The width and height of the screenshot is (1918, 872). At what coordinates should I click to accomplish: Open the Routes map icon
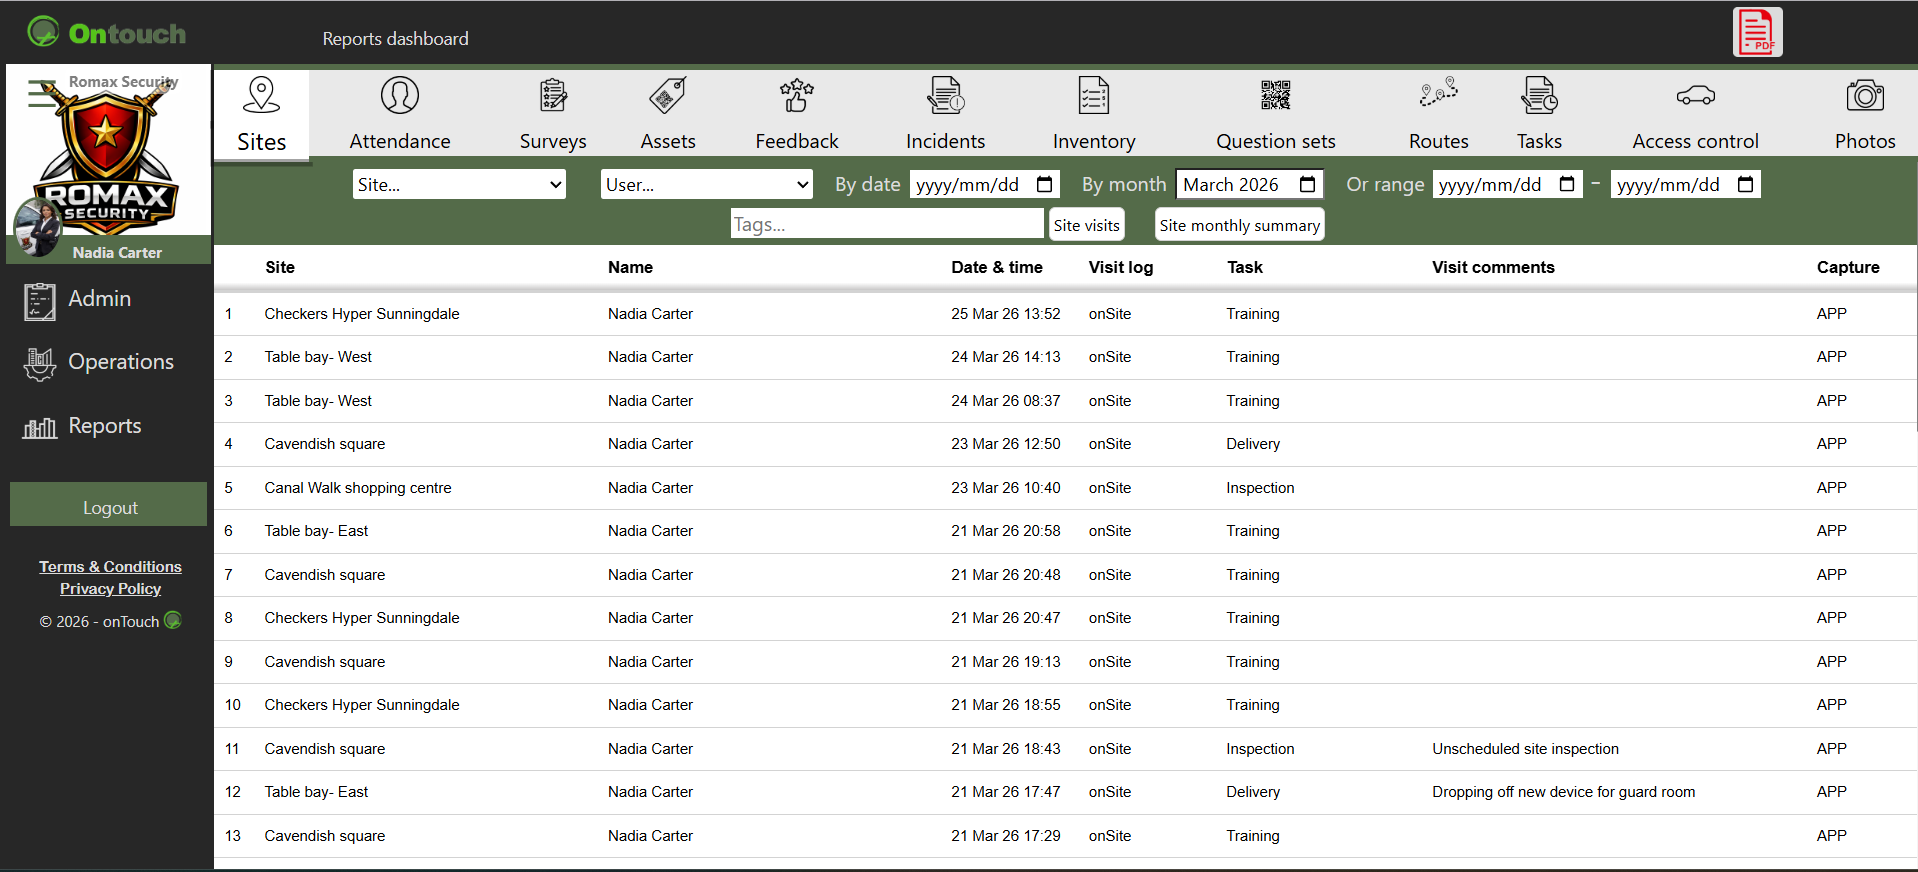coord(1438,95)
